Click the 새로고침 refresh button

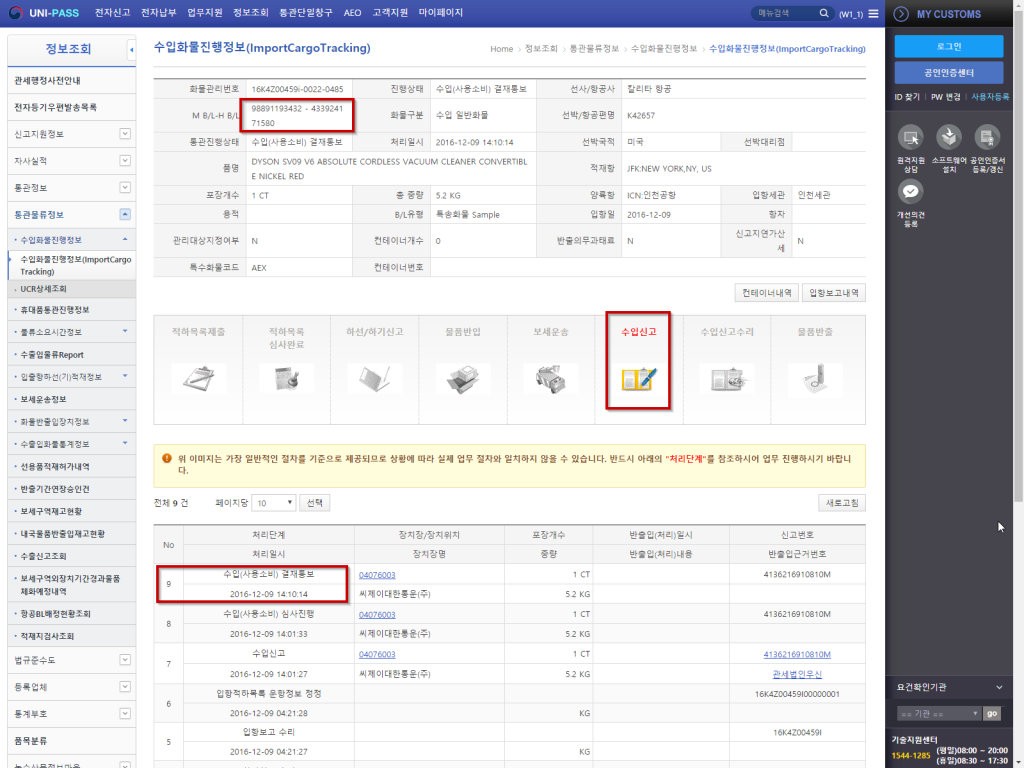(841, 503)
